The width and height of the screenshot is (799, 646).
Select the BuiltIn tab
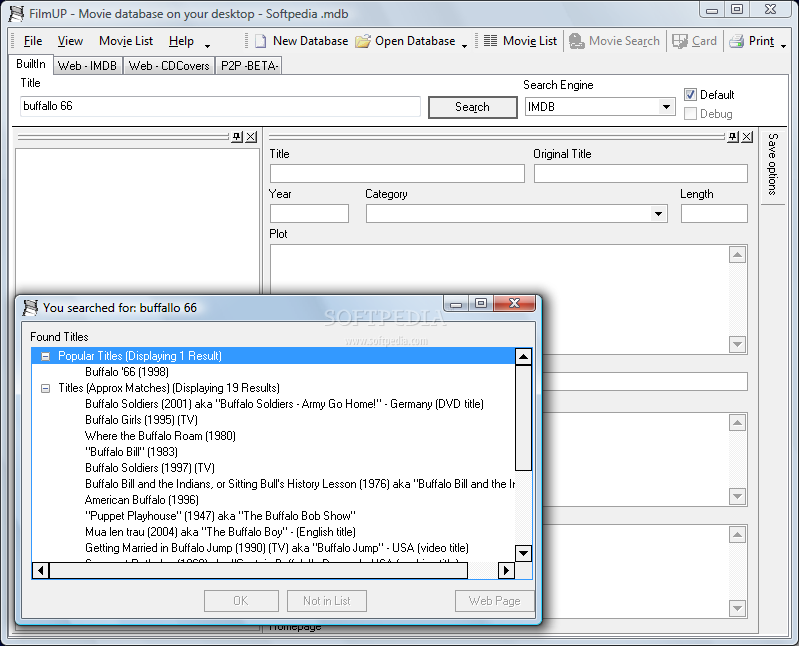(x=31, y=64)
